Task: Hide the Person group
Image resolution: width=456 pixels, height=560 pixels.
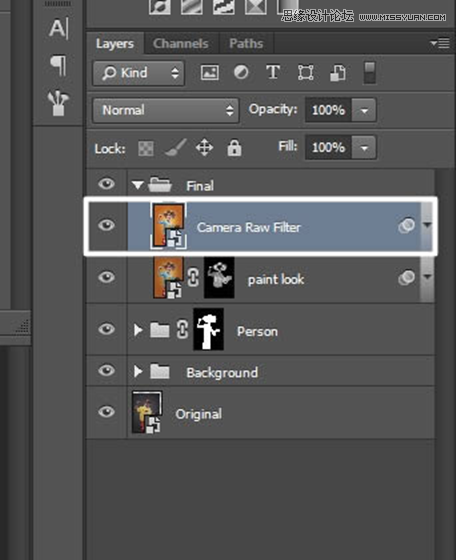Action: 106,329
